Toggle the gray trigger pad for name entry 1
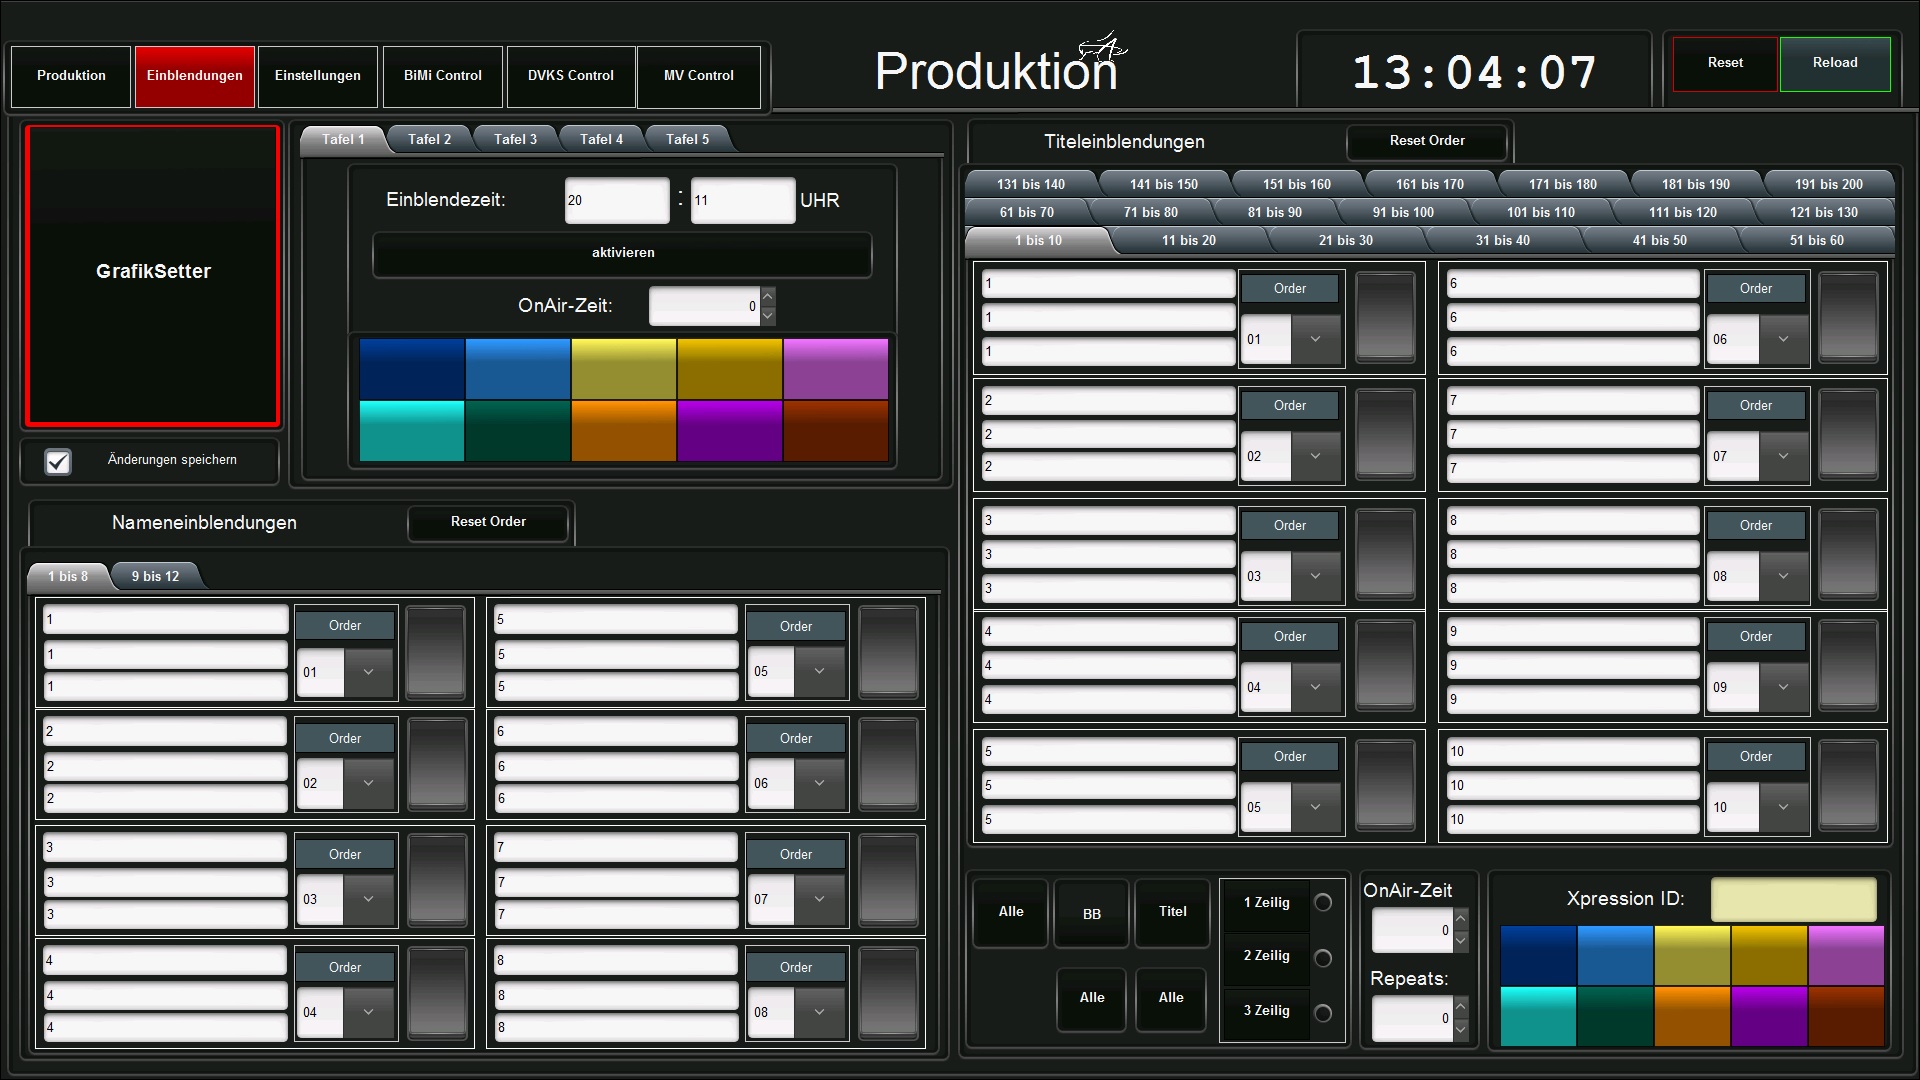The image size is (1920, 1080). click(436, 652)
